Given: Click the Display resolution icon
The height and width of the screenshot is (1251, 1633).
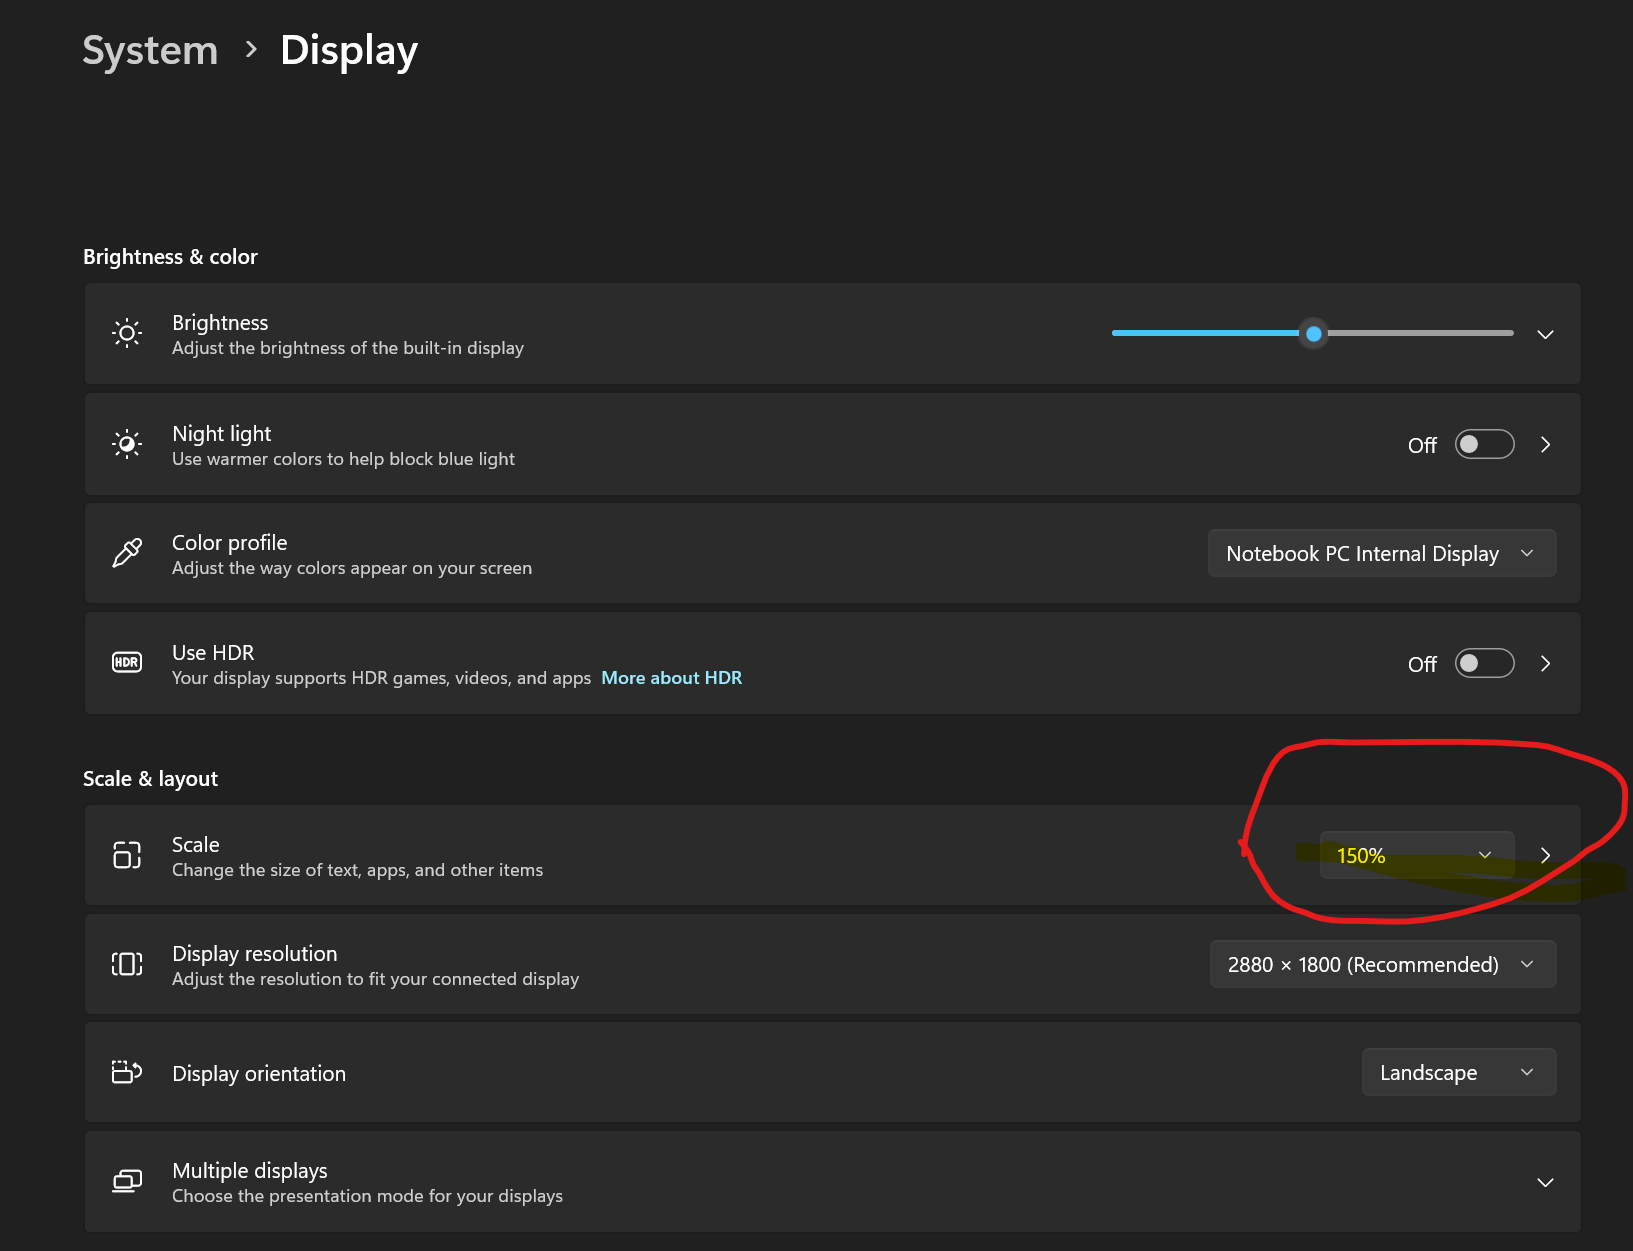Looking at the screenshot, I should coord(127,964).
